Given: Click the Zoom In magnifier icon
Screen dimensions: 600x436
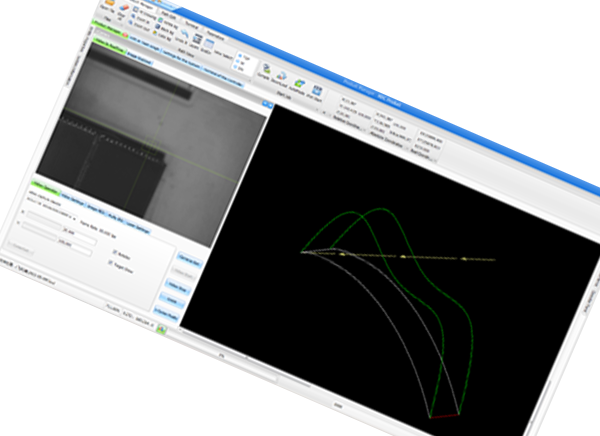Looking at the screenshot, I should tap(133, 16).
